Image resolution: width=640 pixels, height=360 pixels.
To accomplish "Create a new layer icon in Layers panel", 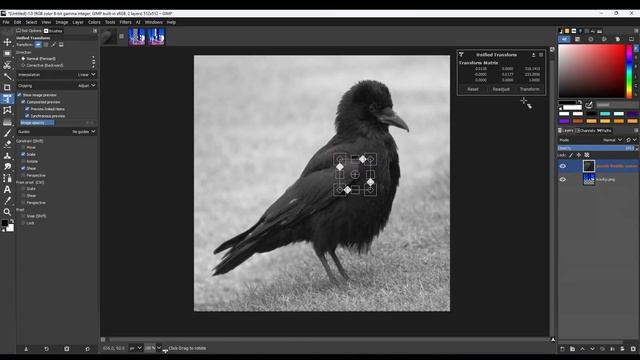I will pos(562,349).
